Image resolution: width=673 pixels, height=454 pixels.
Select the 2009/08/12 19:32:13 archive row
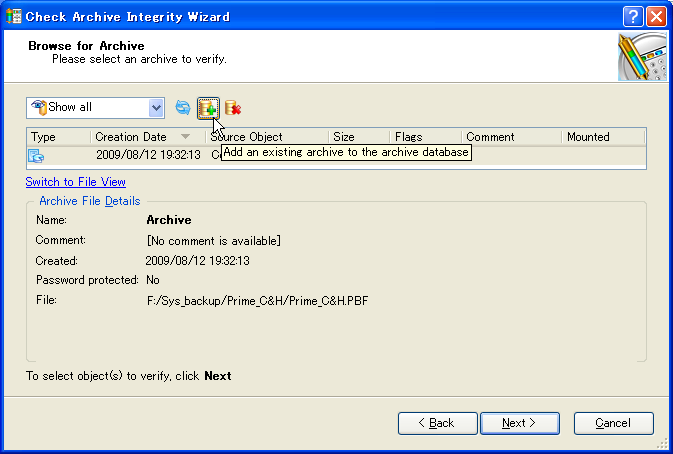pos(148,155)
